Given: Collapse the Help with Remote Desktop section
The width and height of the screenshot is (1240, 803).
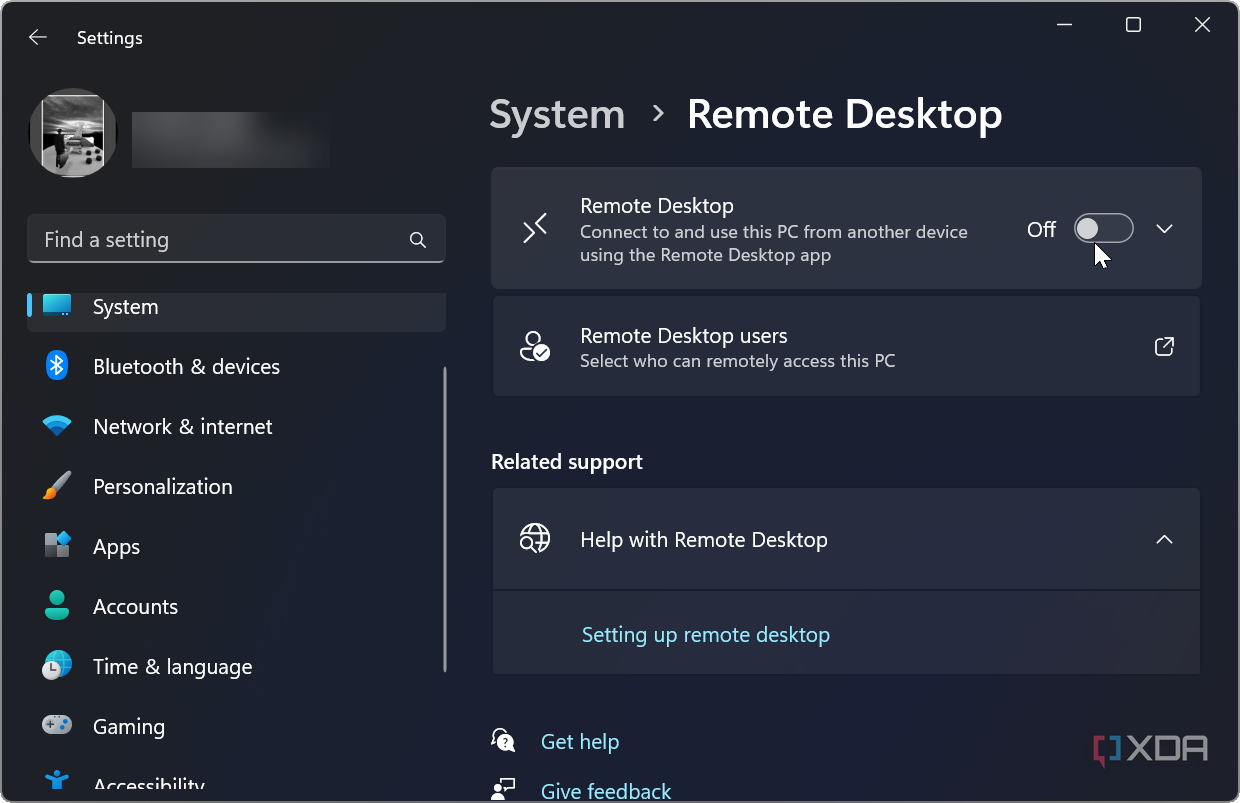Looking at the screenshot, I should click(1164, 539).
